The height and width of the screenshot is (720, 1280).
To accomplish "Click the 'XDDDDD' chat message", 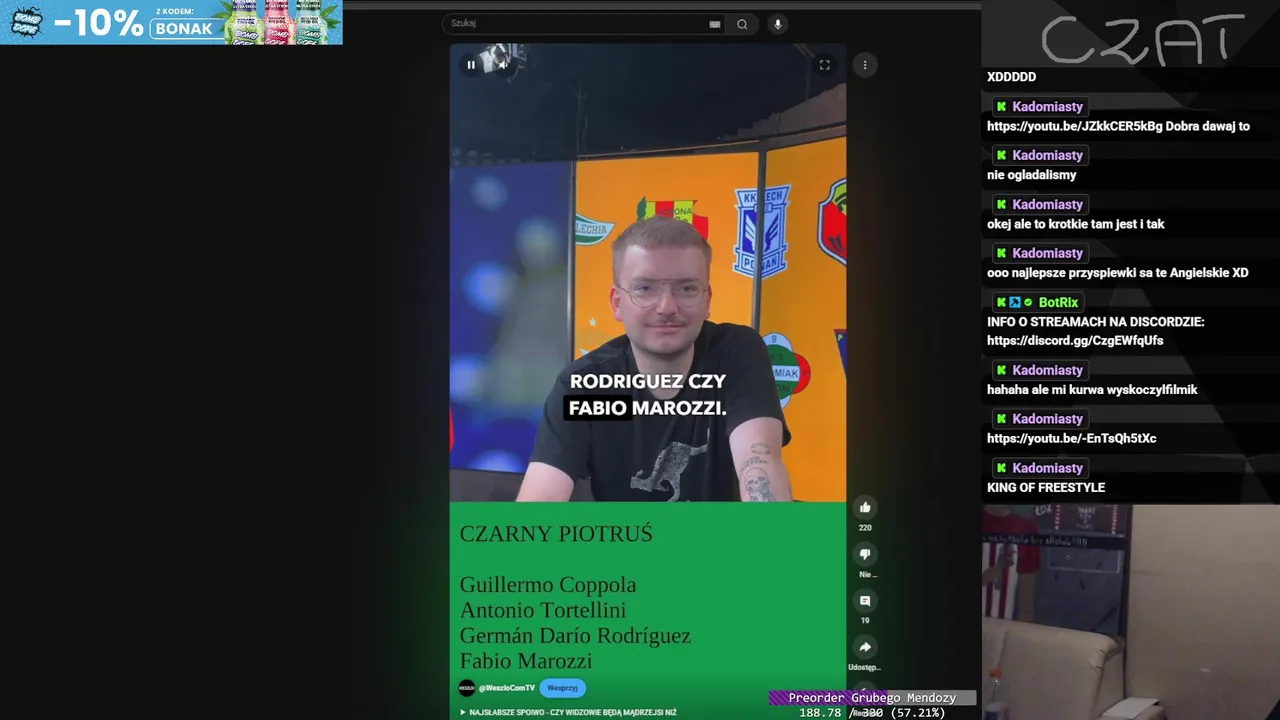I will 1011,77.
